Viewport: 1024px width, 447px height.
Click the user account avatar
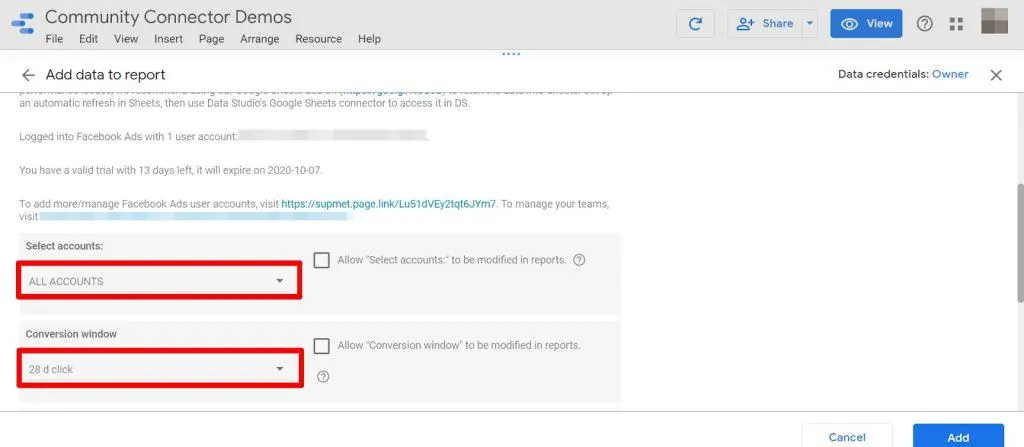[995, 21]
